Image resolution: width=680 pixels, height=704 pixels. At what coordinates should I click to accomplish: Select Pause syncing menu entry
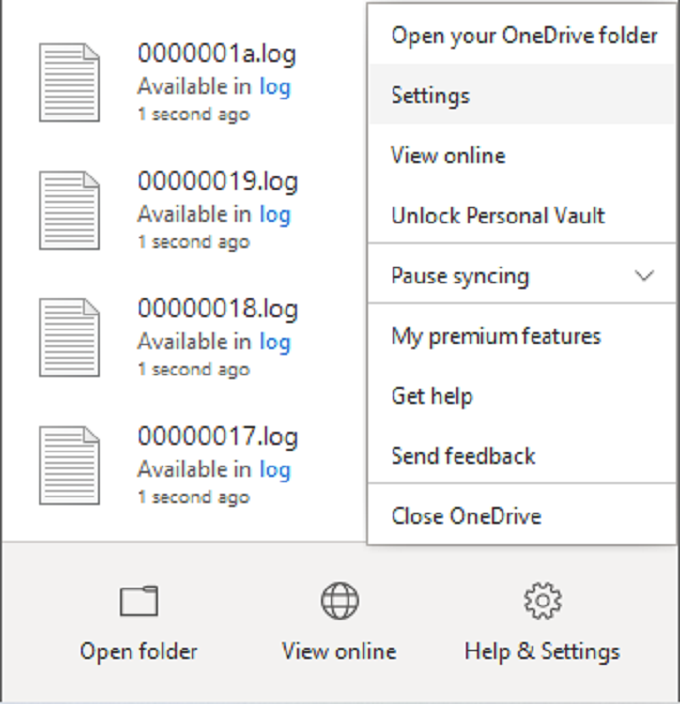coord(522,275)
